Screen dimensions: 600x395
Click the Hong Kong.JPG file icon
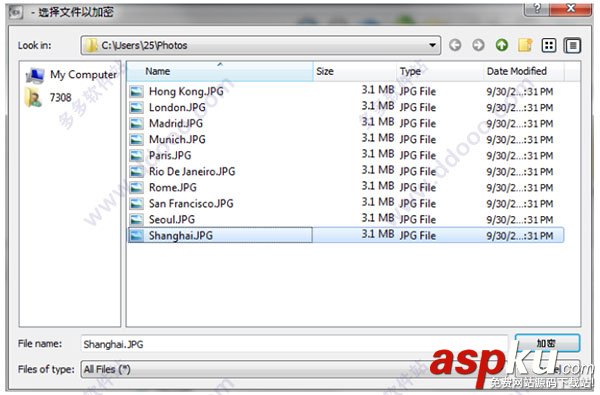(x=137, y=91)
